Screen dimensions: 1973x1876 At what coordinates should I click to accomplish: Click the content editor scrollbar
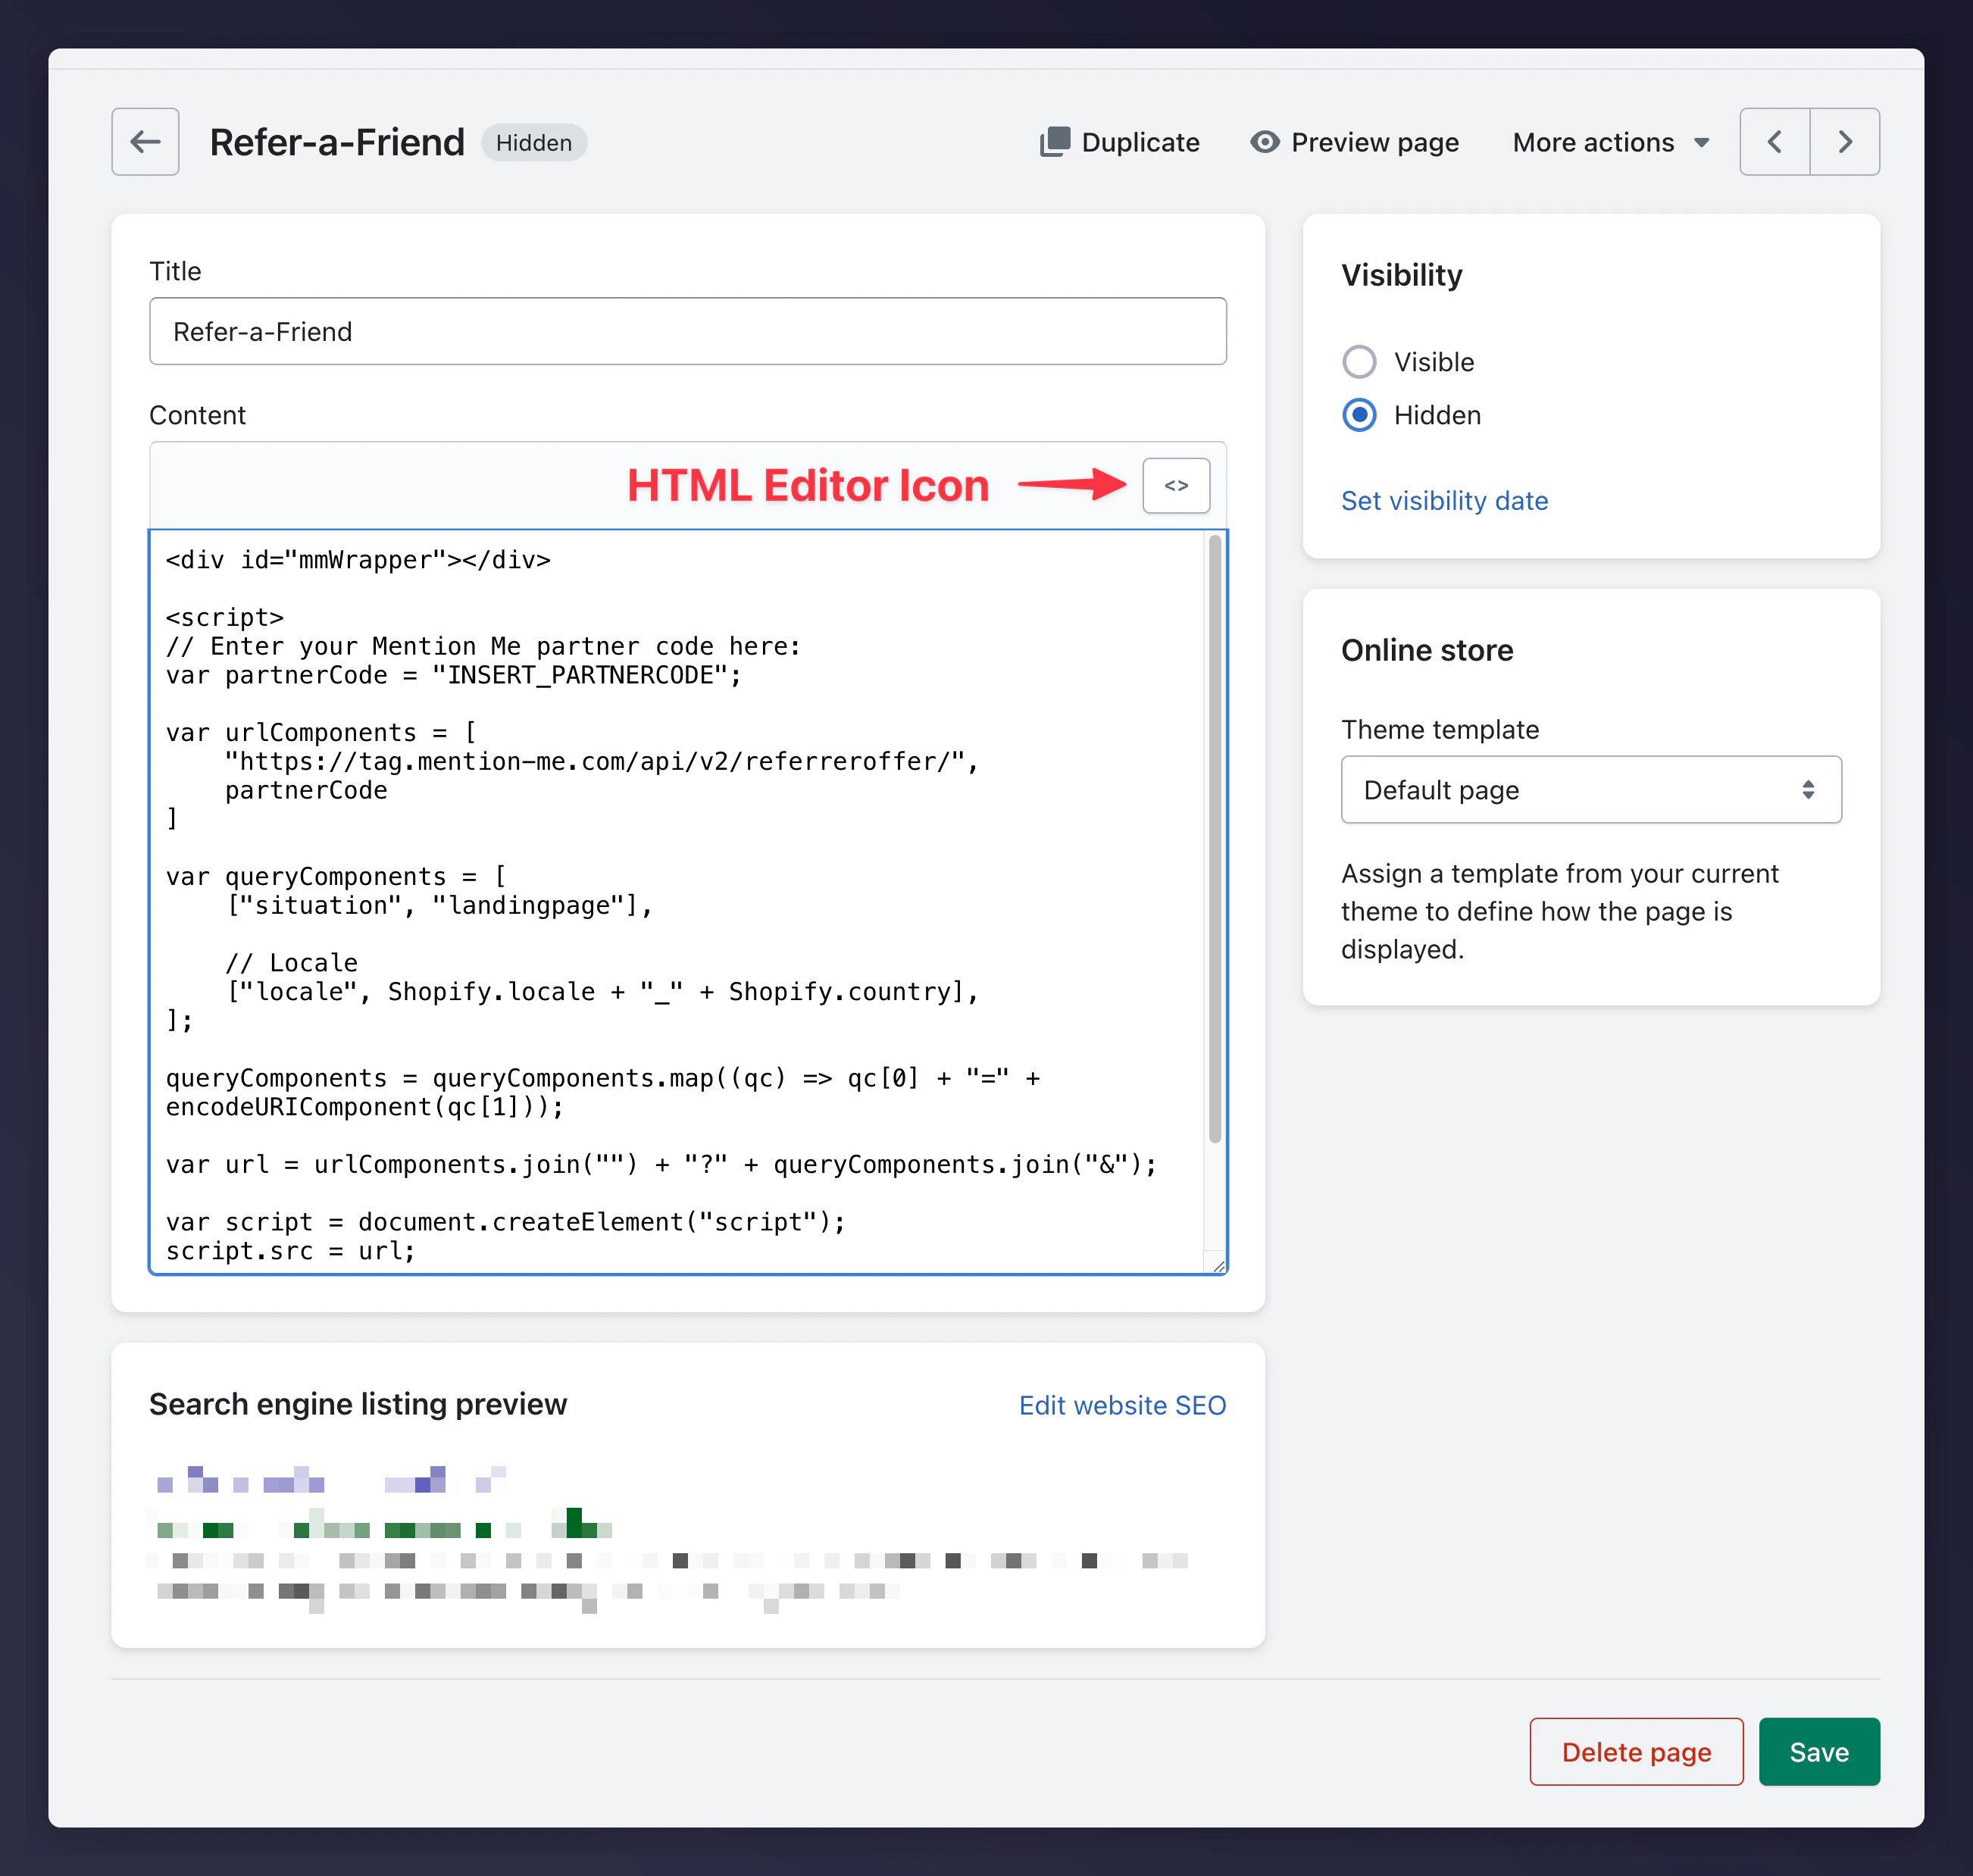(1215, 838)
